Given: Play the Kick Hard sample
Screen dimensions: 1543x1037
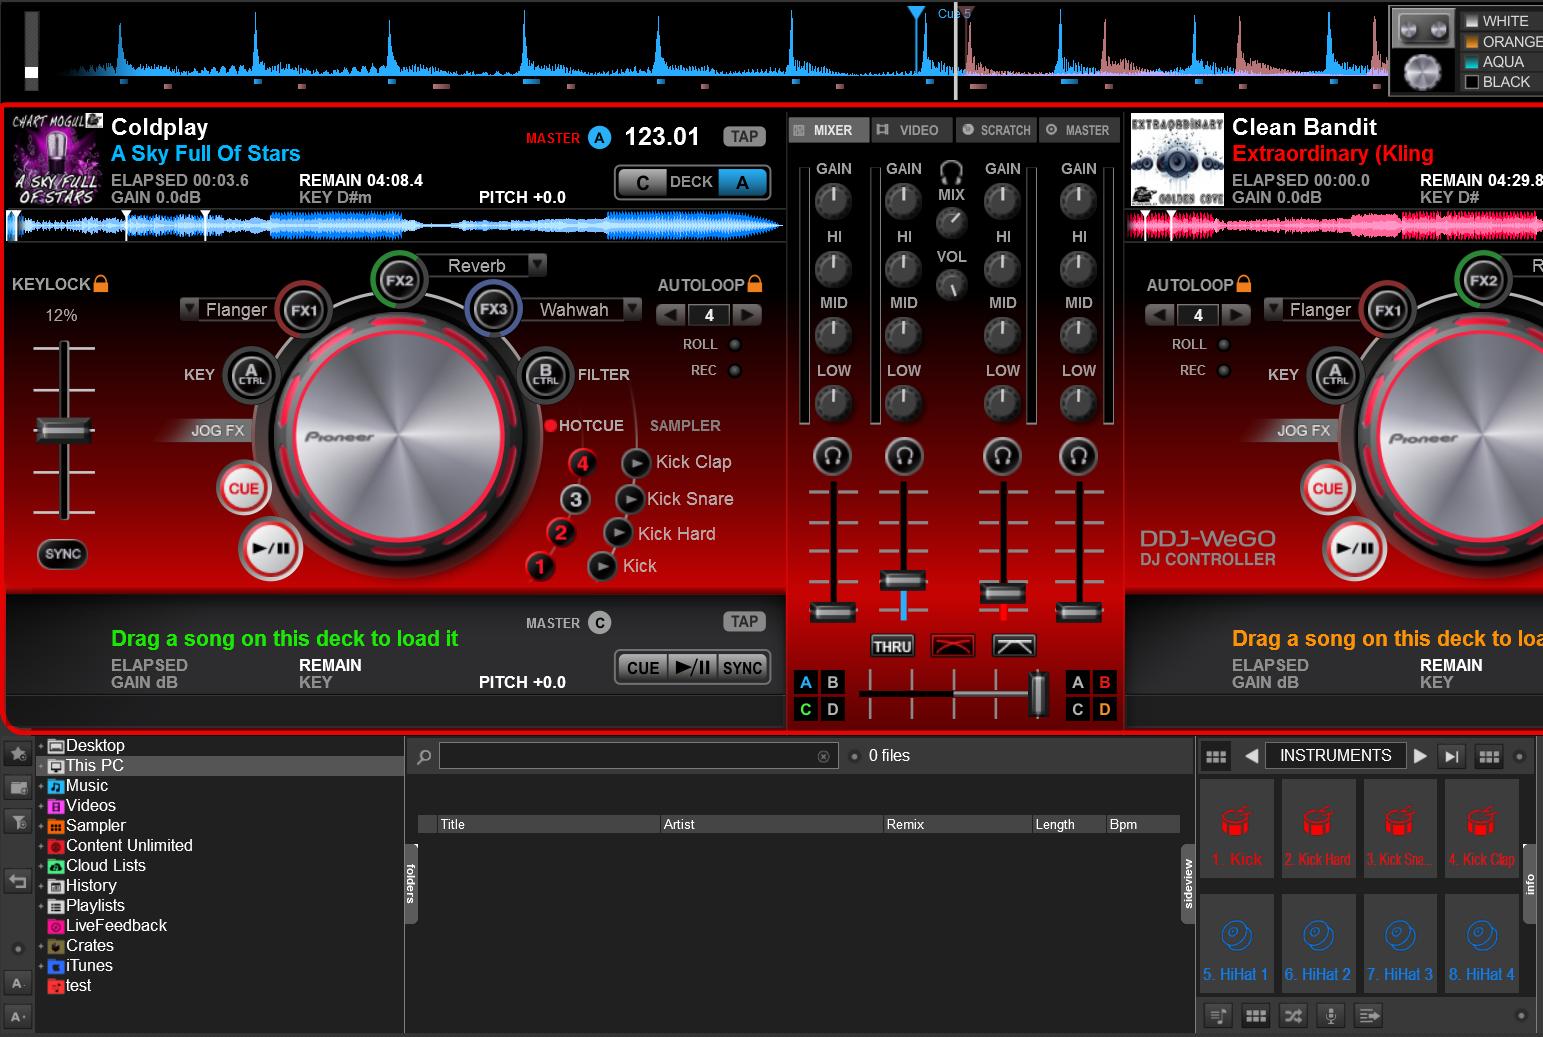Looking at the screenshot, I should pyautogui.click(x=618, y=533).
